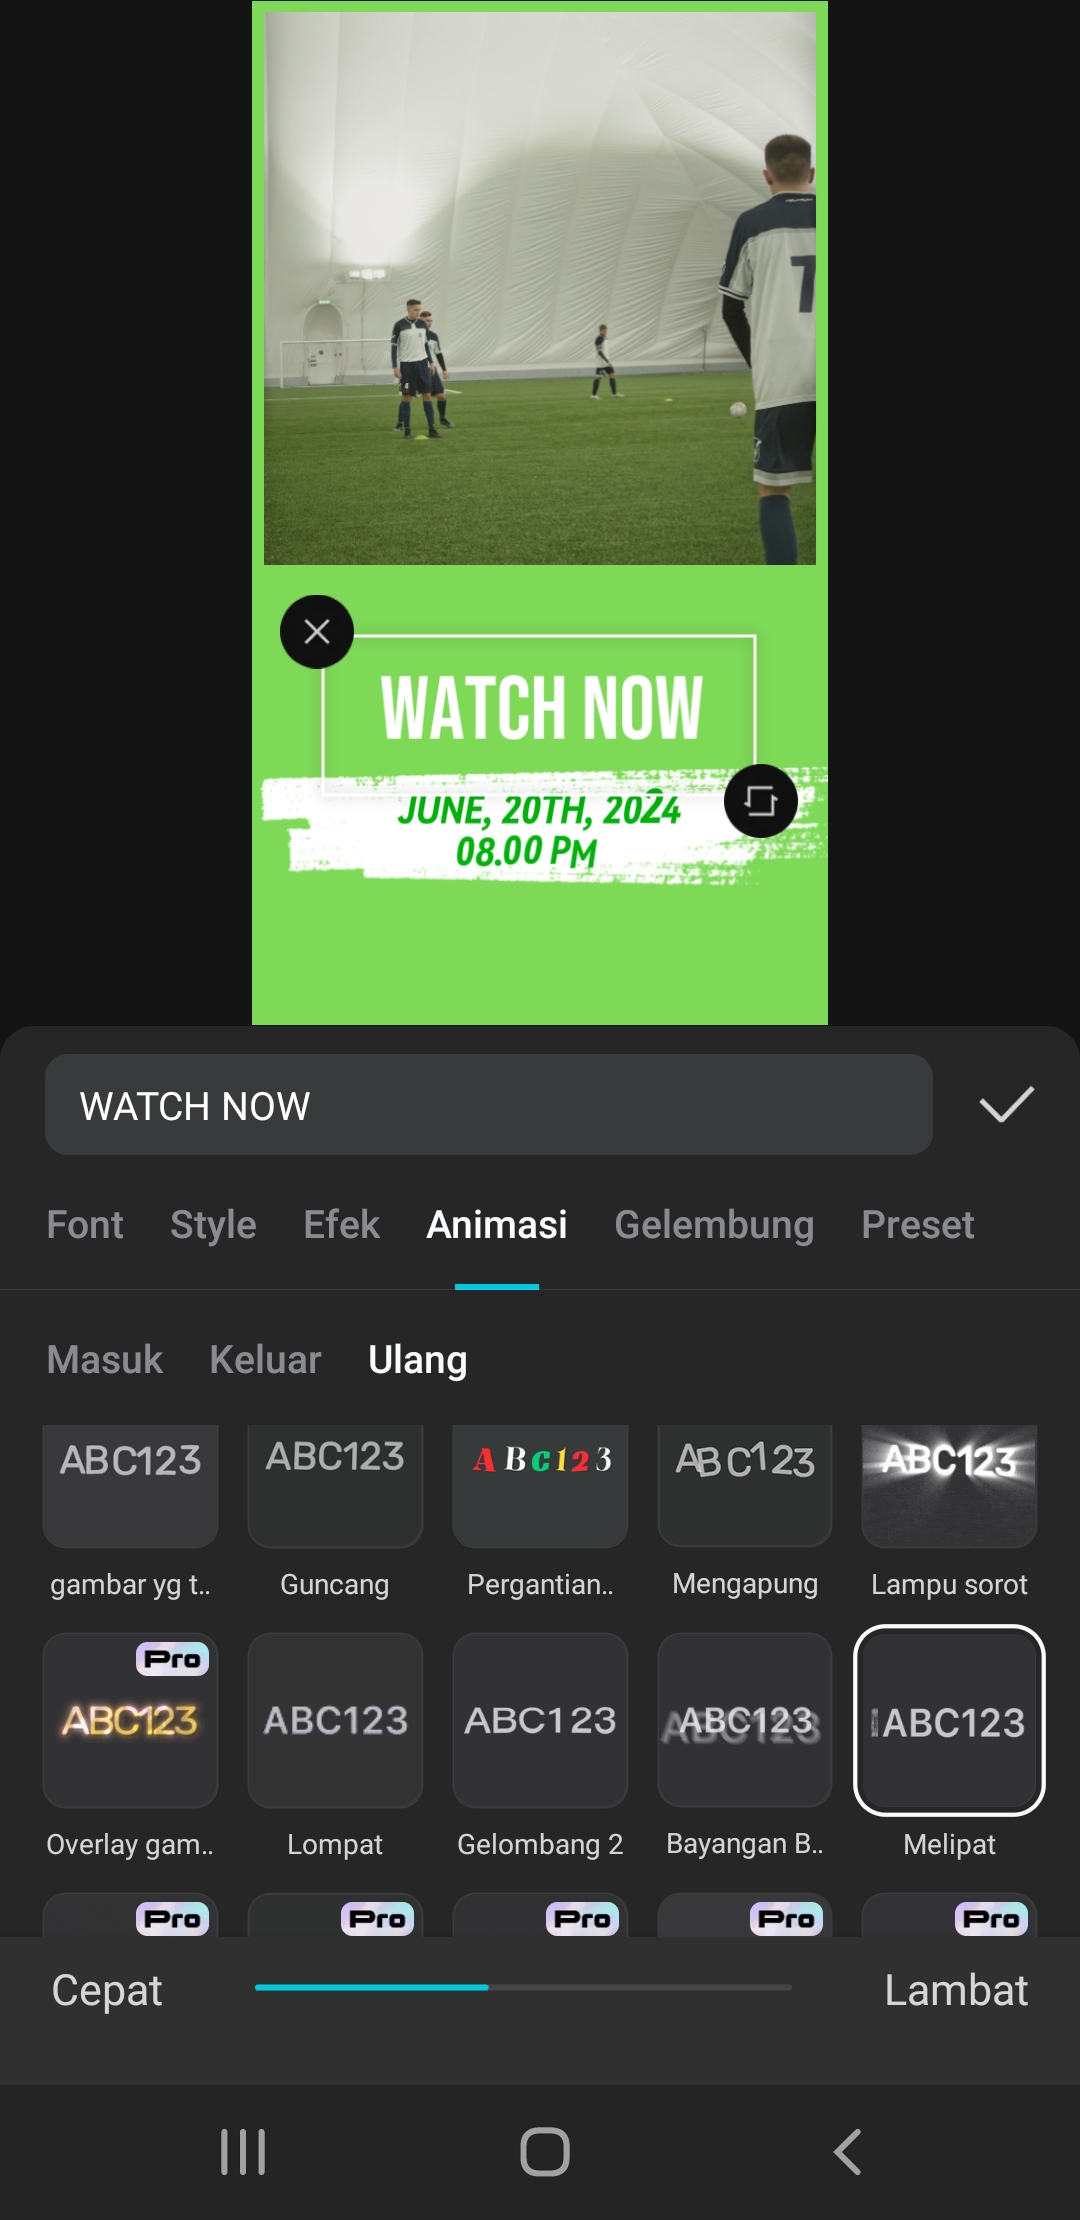The height and width of the screenshot is (2220, 1080).
Task: Switch to the Font tab
Action: pyautogui.click(x=85, y=1225)
